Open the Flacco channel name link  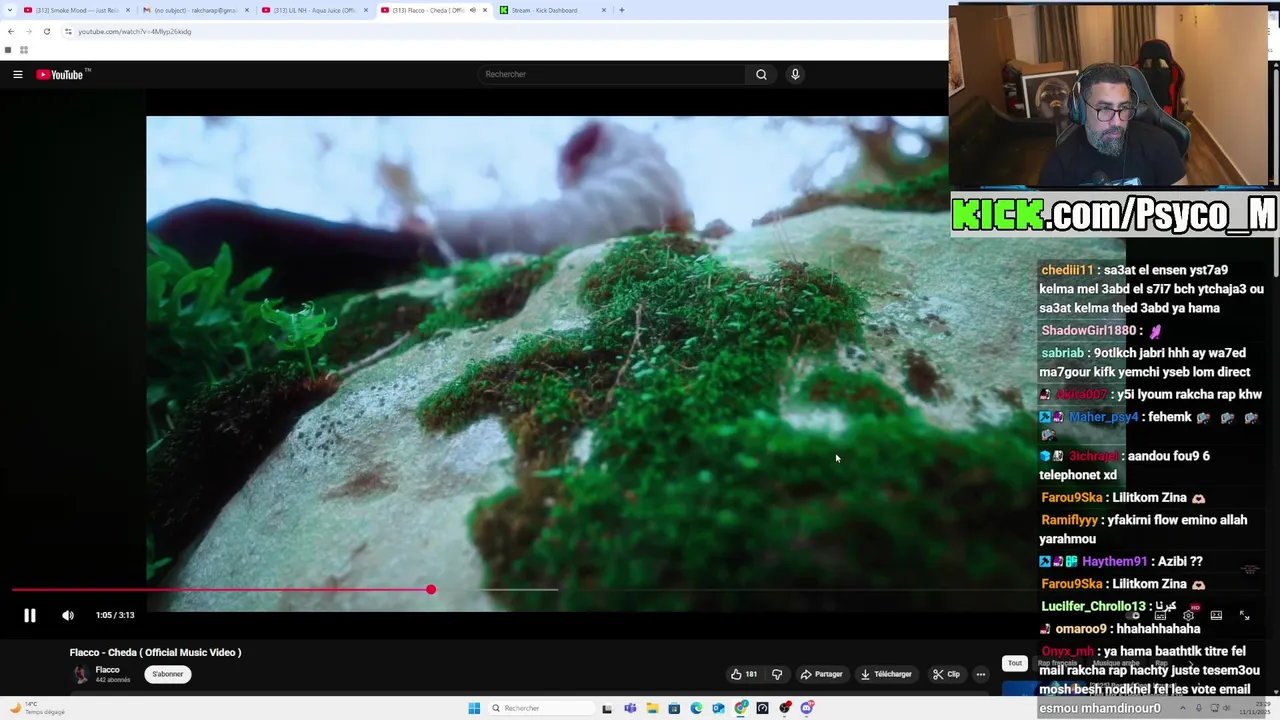107,670
